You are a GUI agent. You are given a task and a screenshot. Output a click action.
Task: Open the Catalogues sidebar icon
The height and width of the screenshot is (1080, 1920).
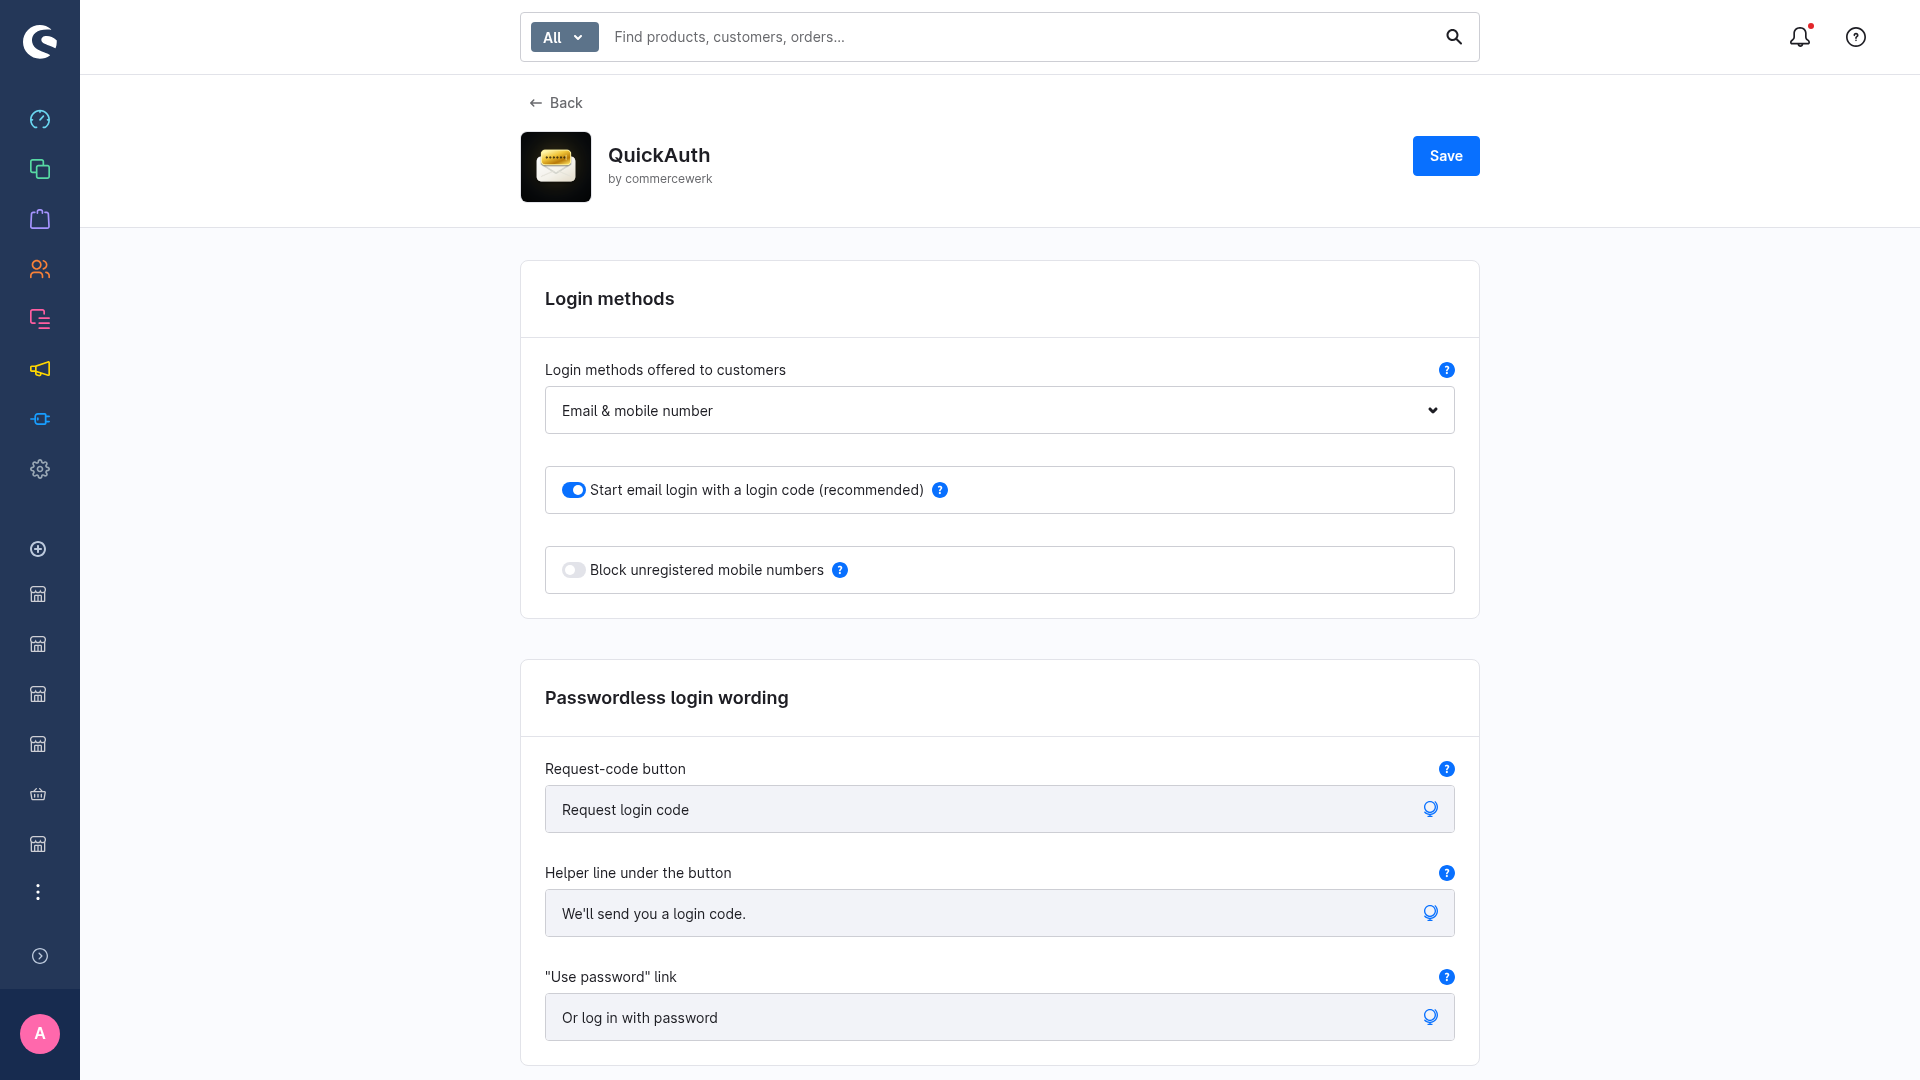[x=40, y=169]
